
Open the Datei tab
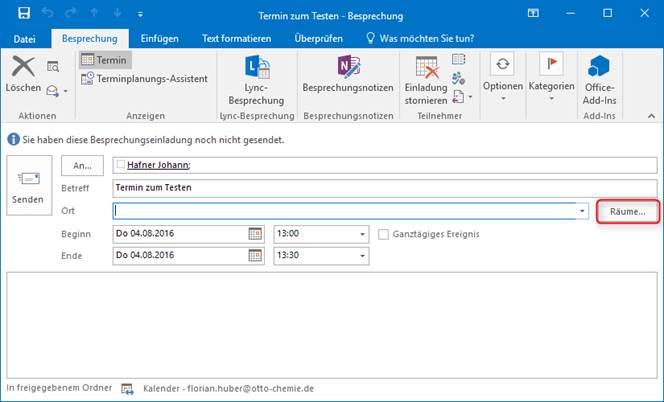coord(24,39)
